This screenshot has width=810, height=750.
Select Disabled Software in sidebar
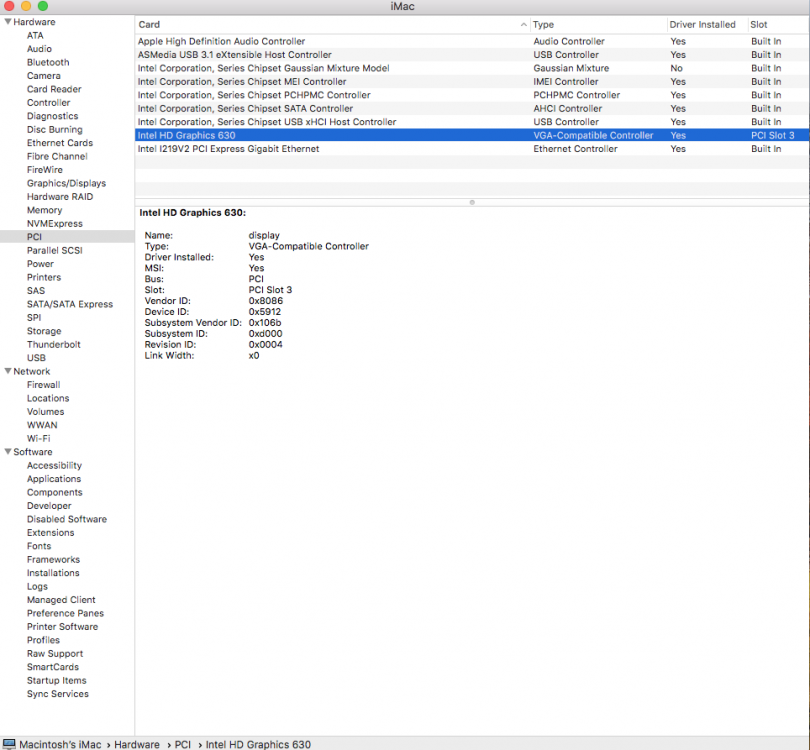(67, 519)
